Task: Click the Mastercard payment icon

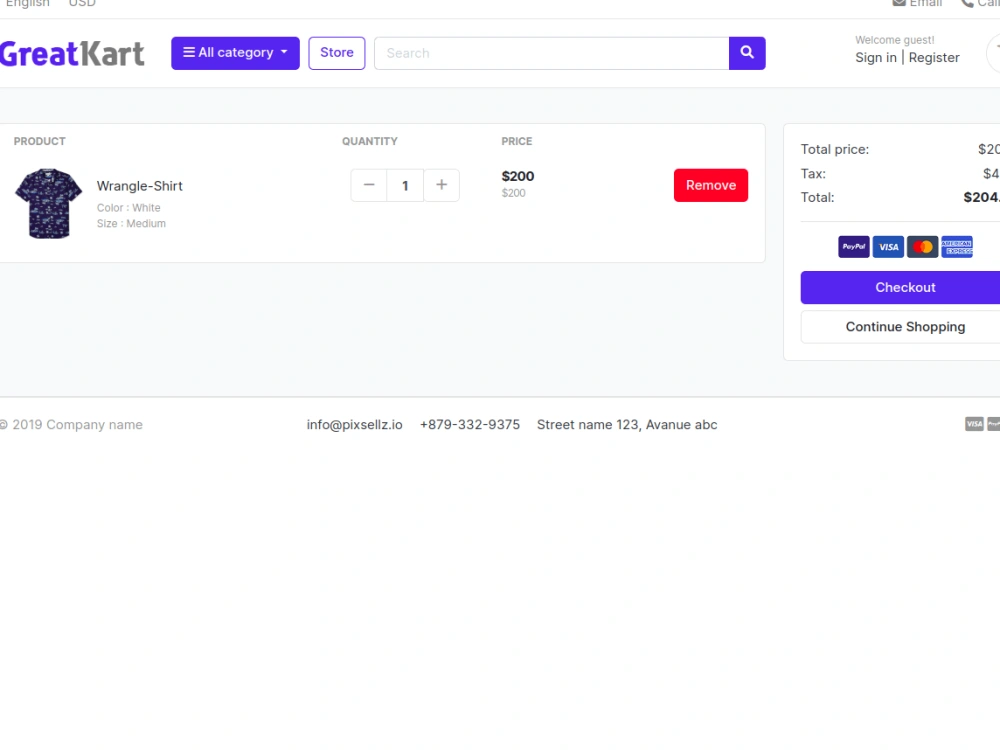Action: point(922,247)
